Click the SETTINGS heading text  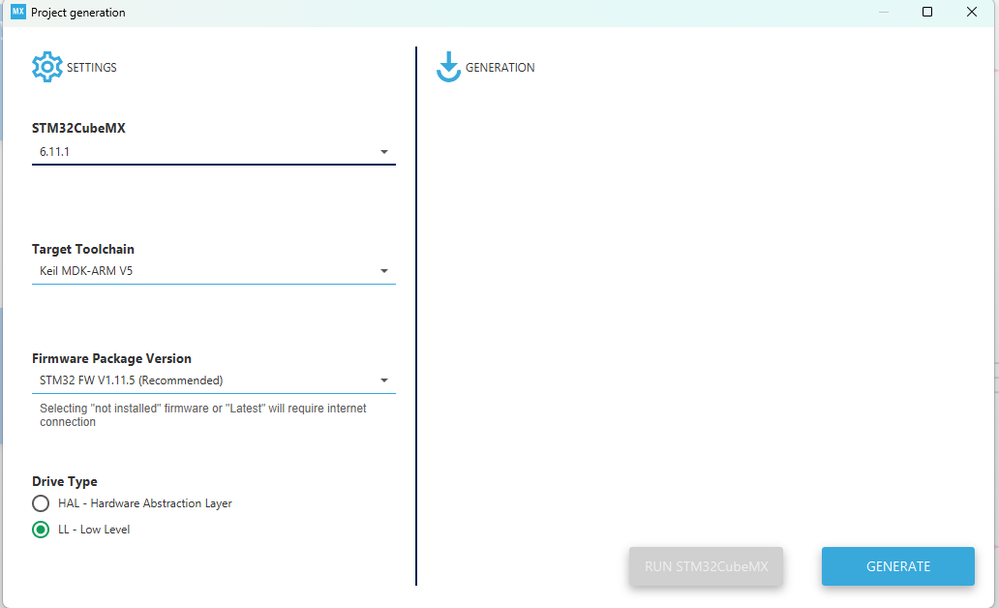(92, 68)
